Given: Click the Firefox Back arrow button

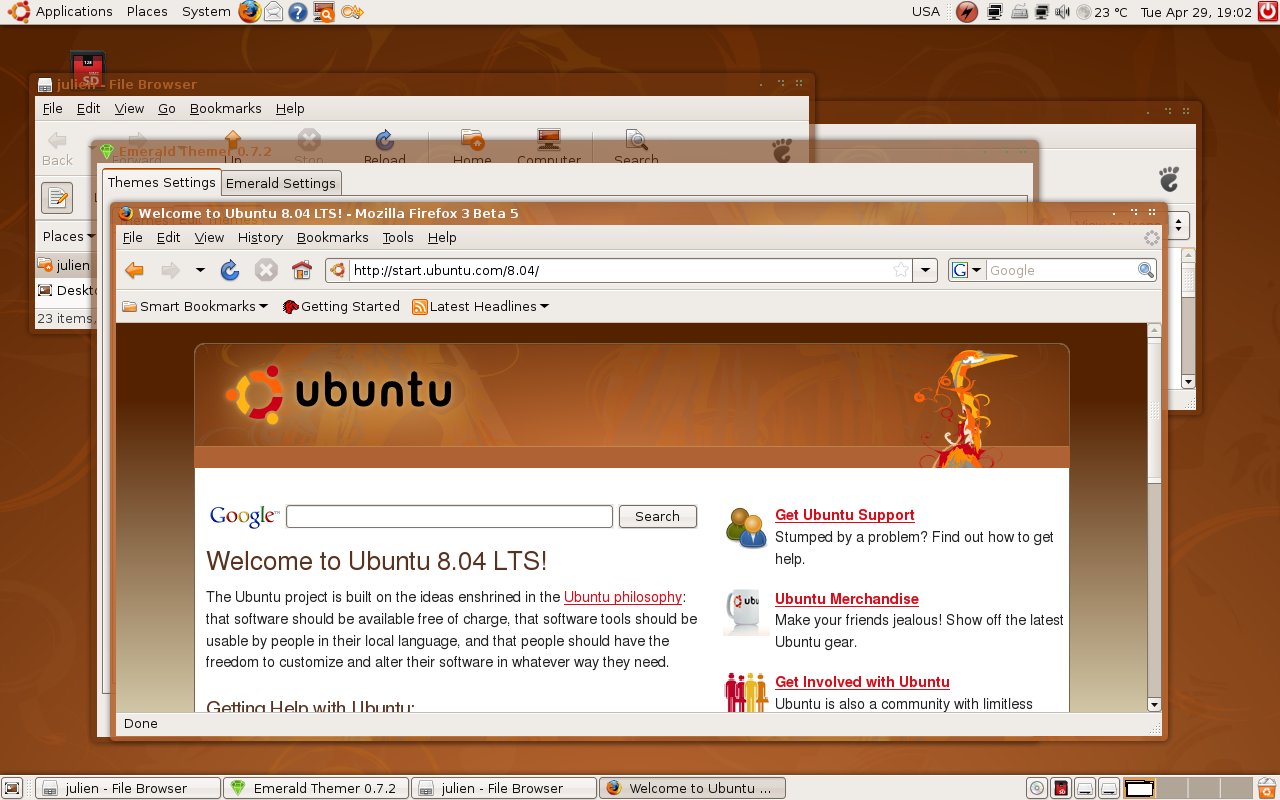Looking at the screenshot, I should pyautogui.click(x=134, y=270).
